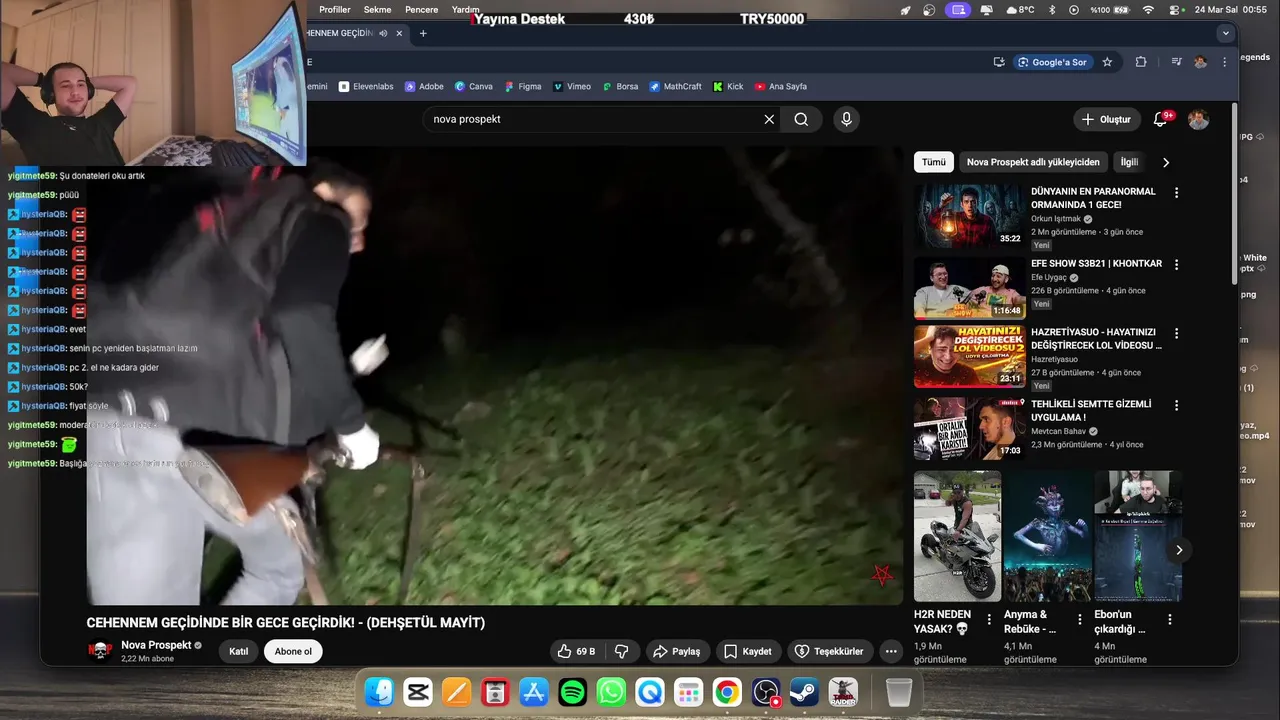Open a new Chrome tab with plus
The width and height of the screenshot is (1280, 720).
pyautogui.click(x=423, y=33)
